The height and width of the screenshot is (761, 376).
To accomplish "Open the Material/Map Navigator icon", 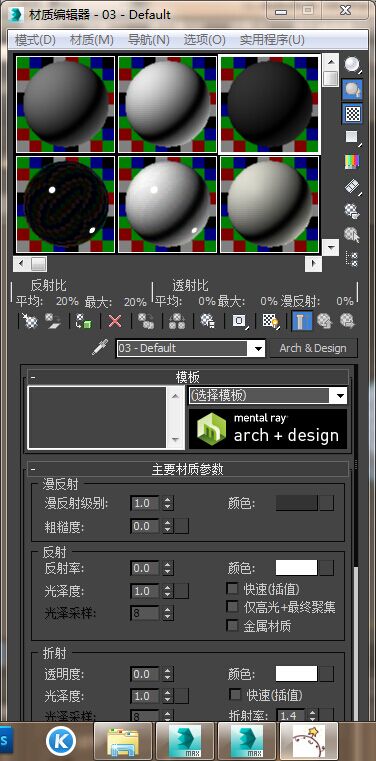I will [x=352, y=259].
